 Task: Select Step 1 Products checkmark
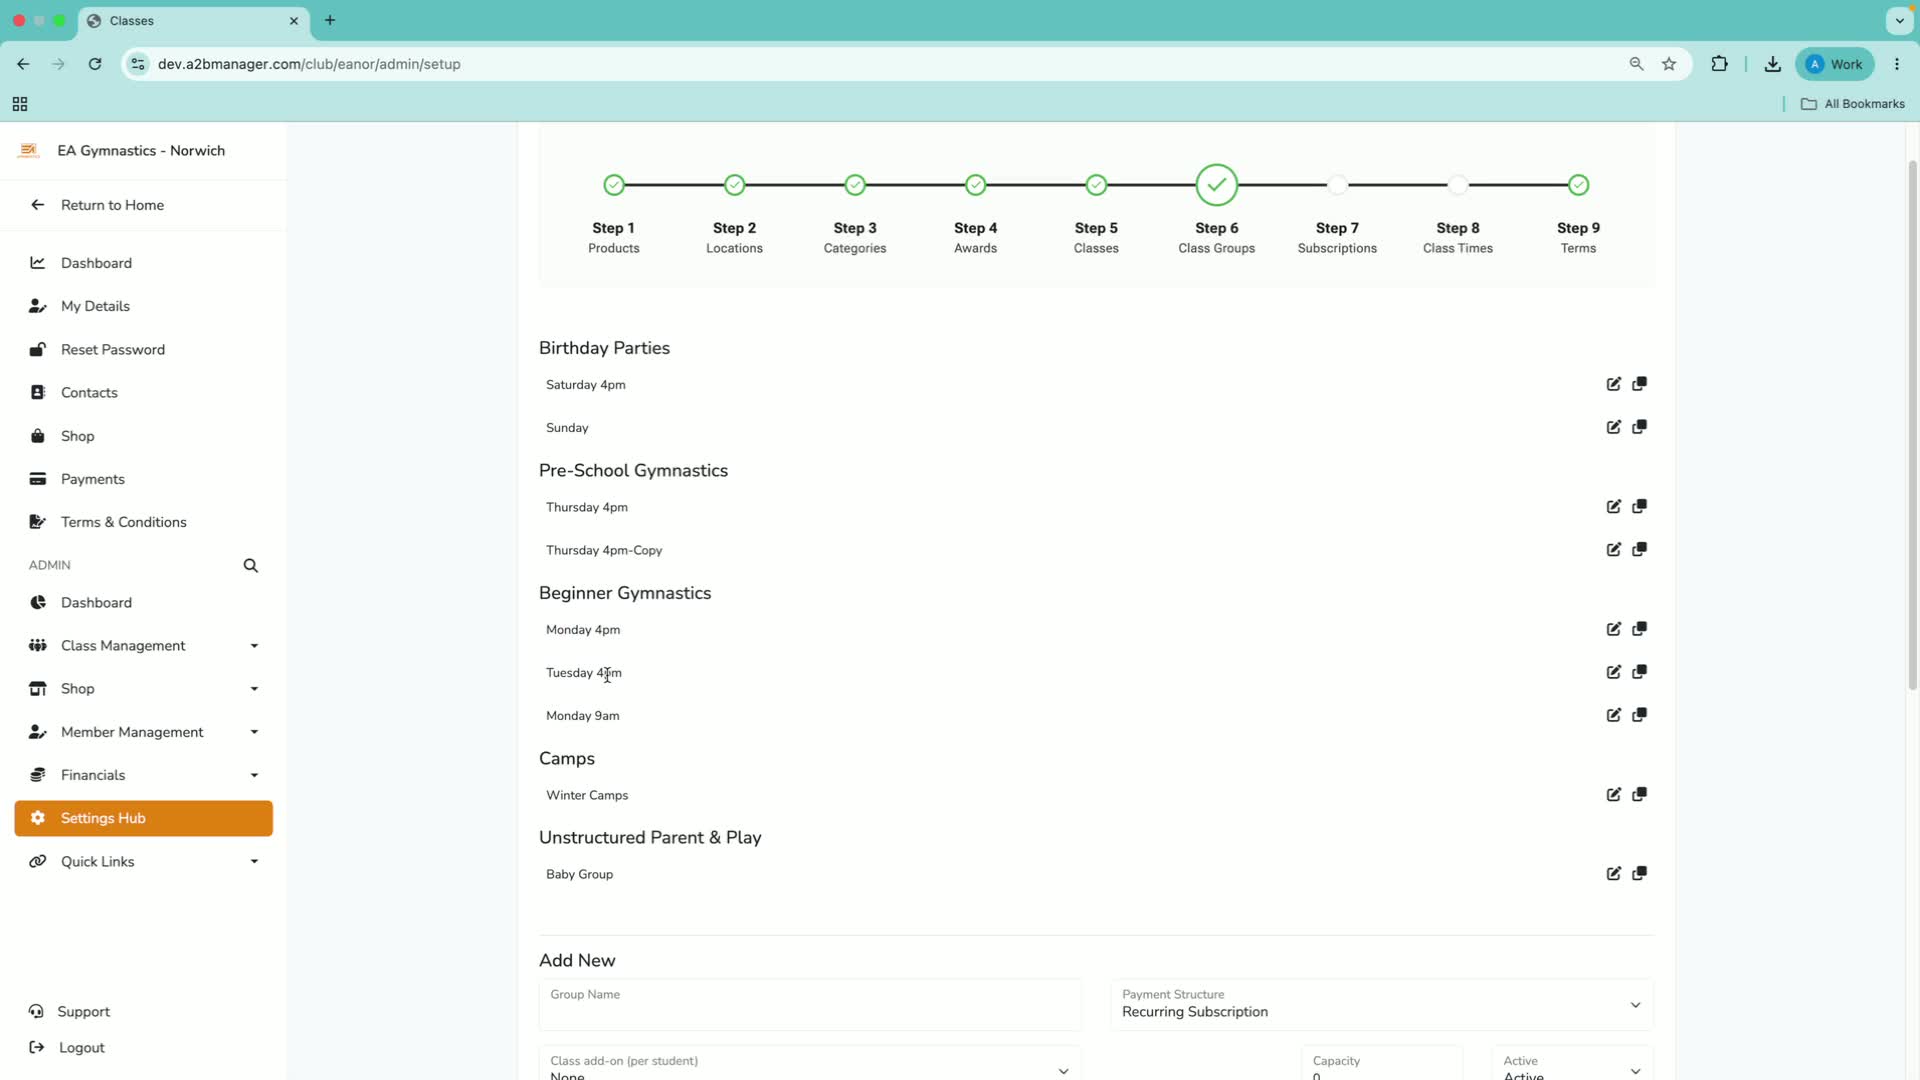(x=614, y=185)
